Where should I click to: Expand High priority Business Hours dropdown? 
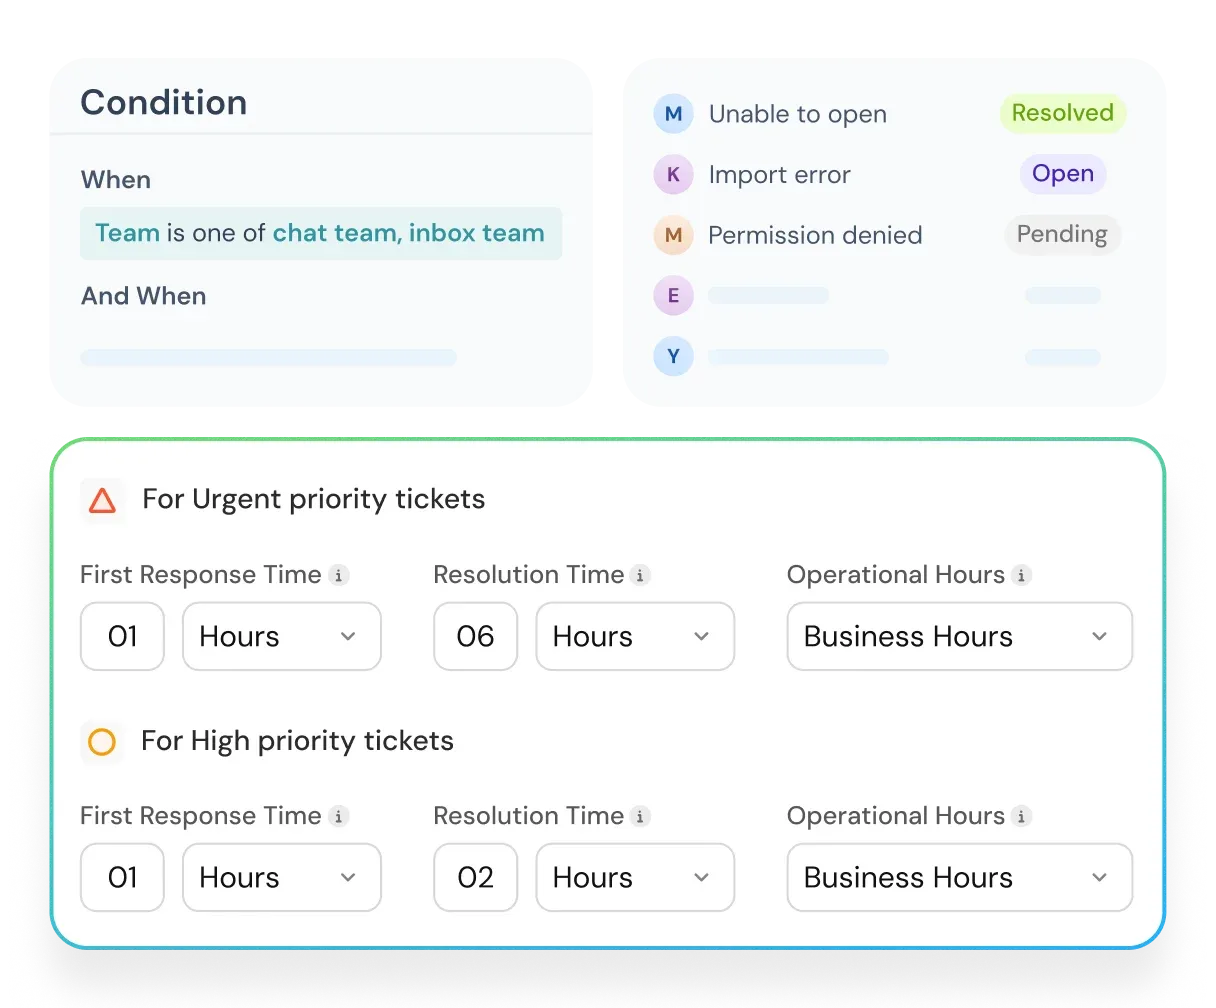959,877
